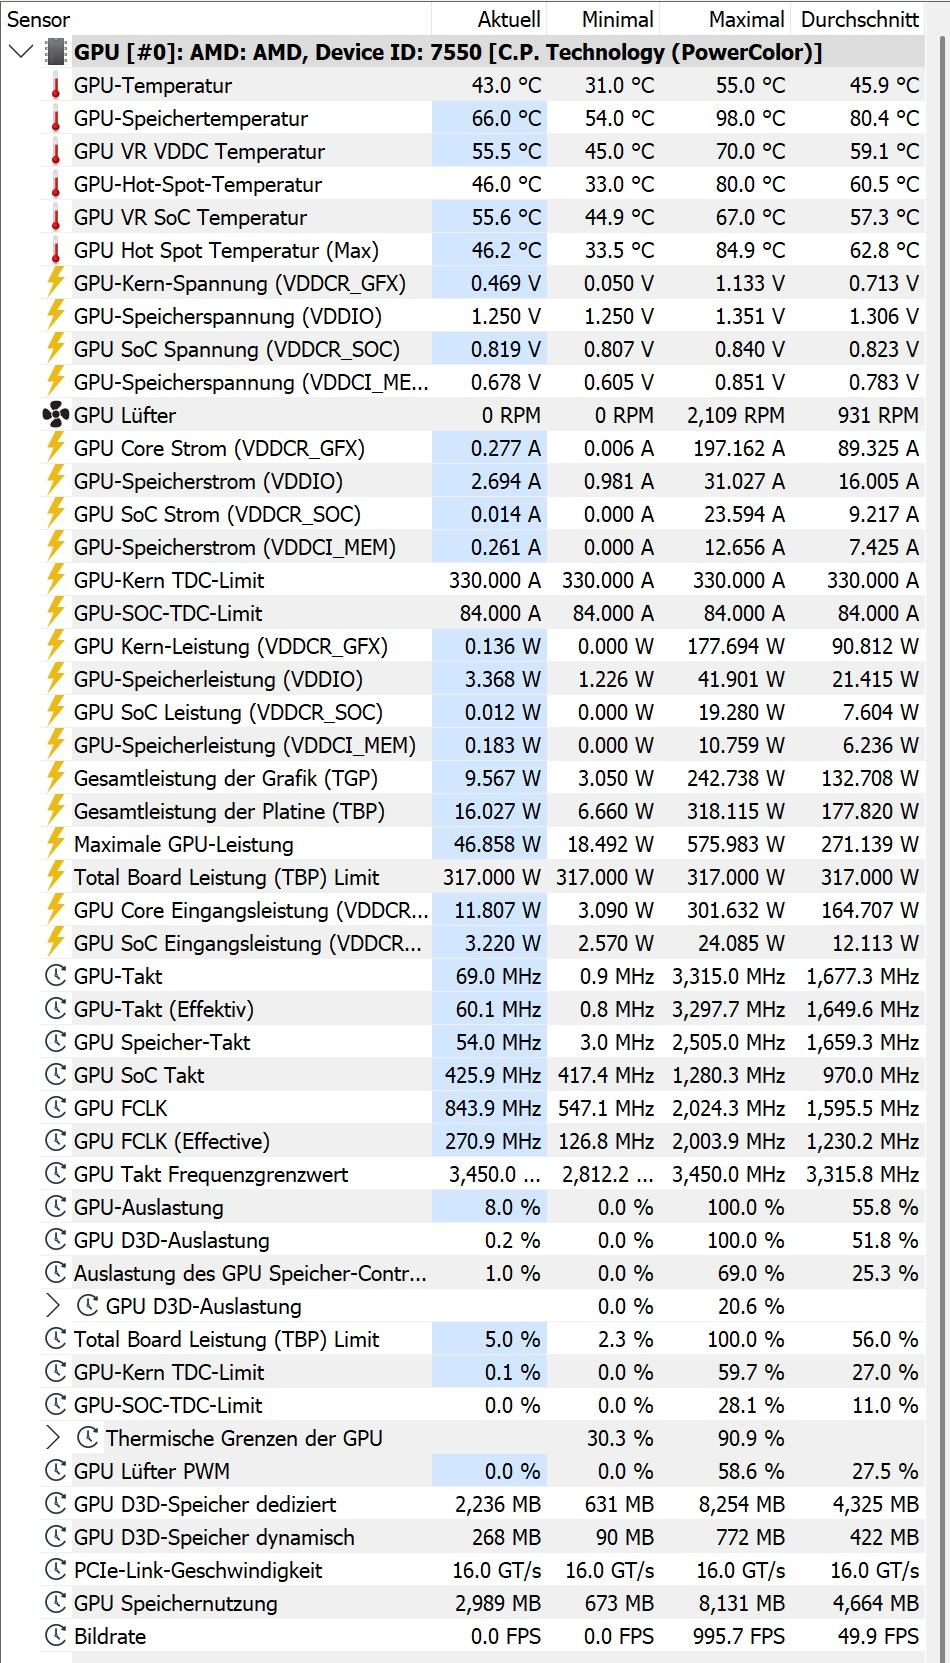The image size is (950, 1663).
Task: Click the thermometer icon next to GPU-Temperatur
Action: coord(56,86)
